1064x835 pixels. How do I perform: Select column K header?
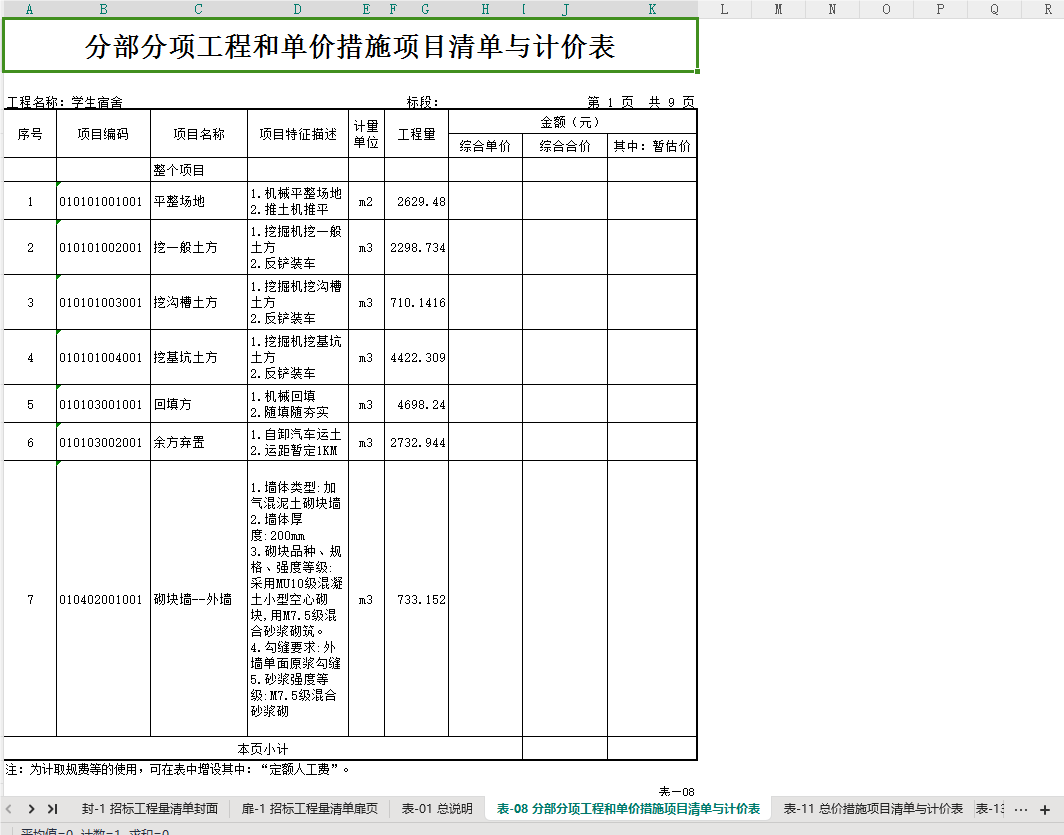652,9
